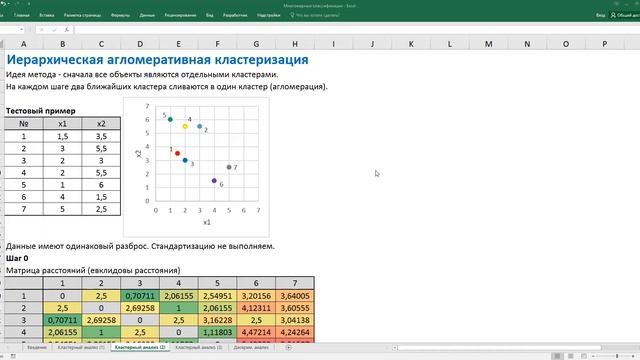Click the title Иерархическая агломеративная кластеризация

pos(158,60)
